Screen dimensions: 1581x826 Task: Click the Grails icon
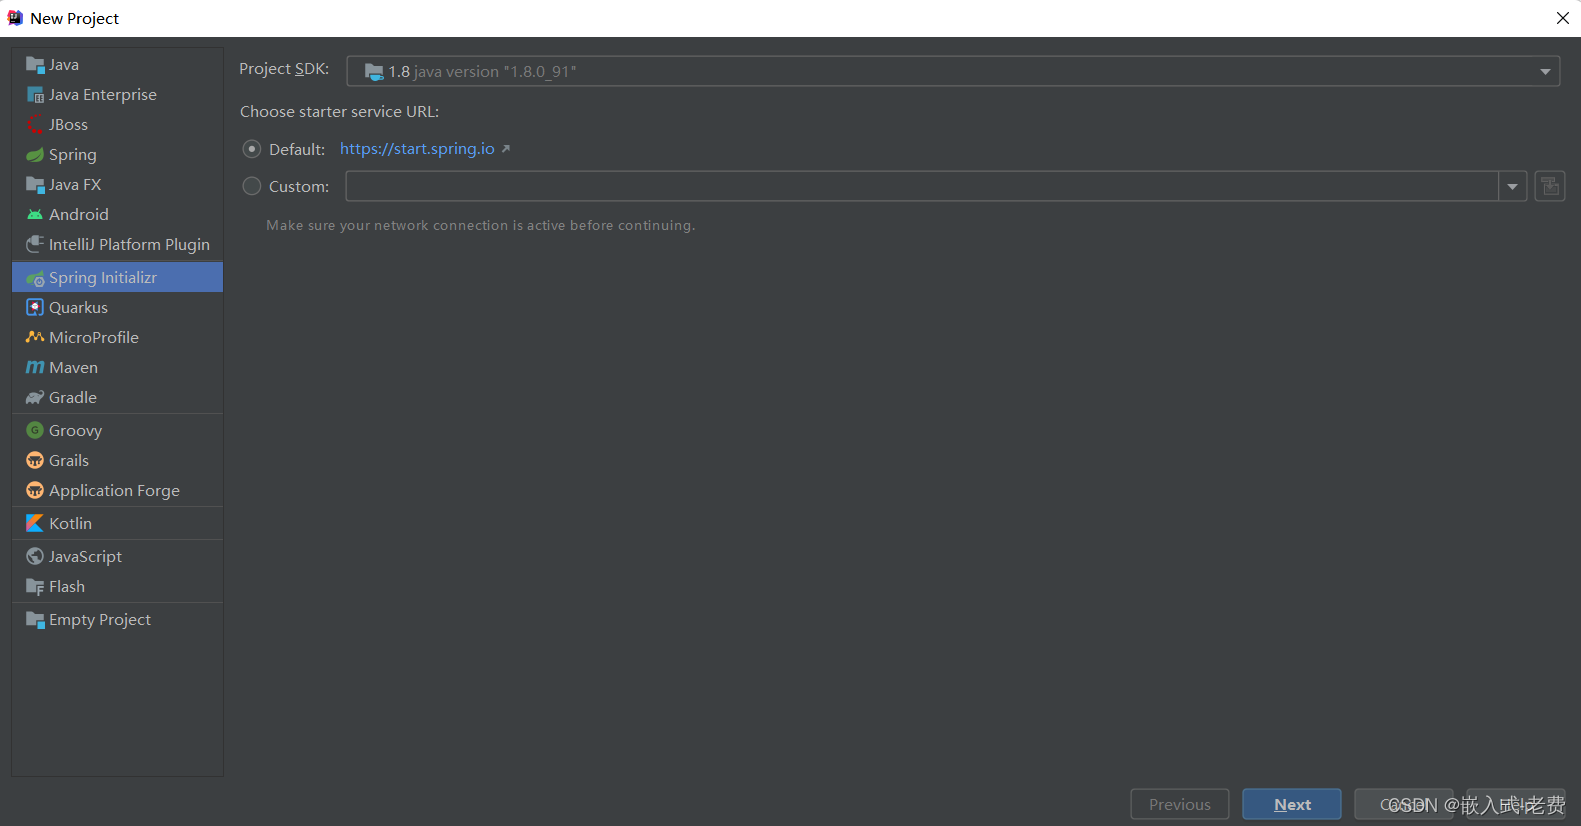(x=35, y=461)
